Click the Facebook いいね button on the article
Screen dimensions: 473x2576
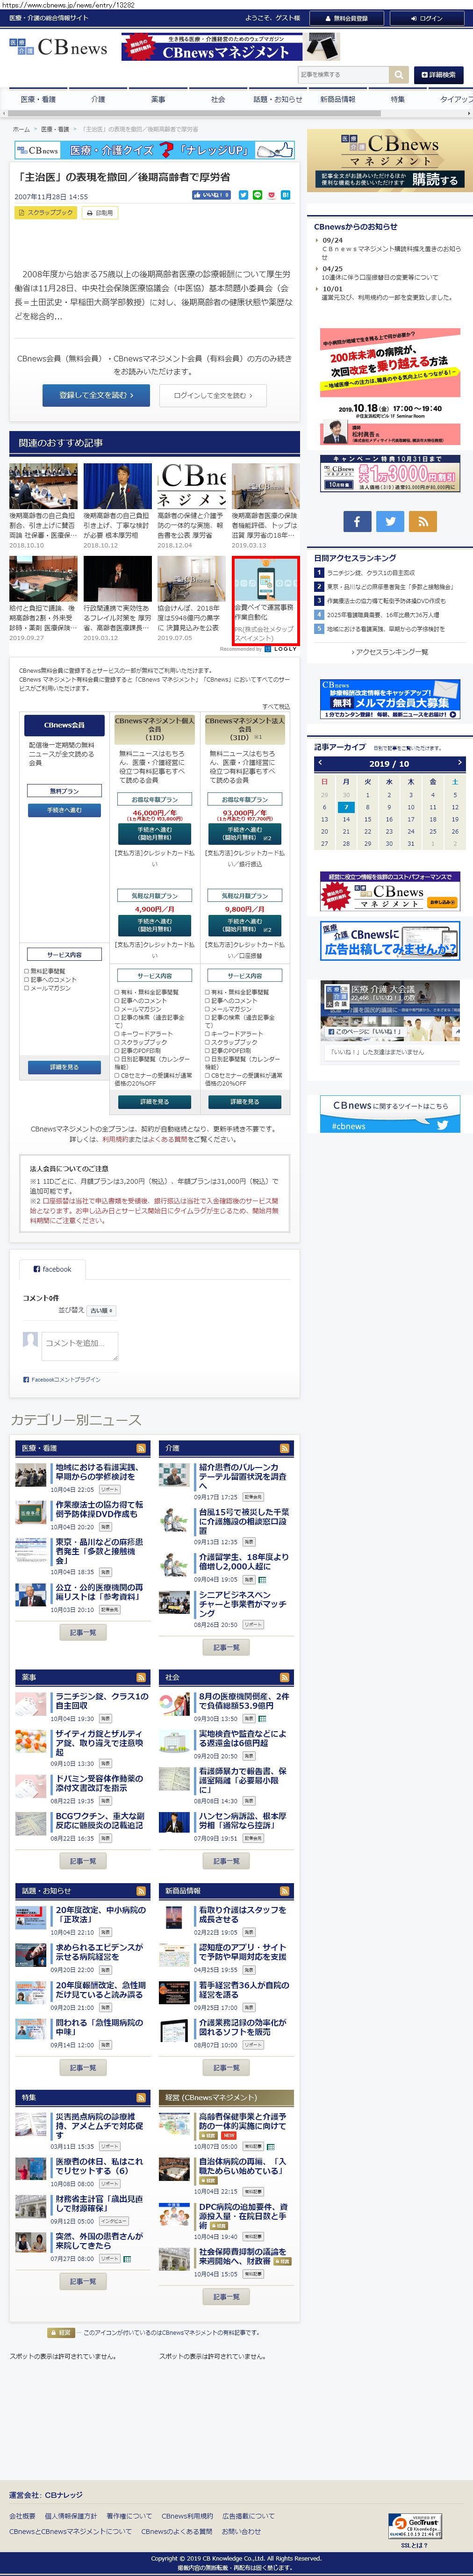(x=211, y=195)
